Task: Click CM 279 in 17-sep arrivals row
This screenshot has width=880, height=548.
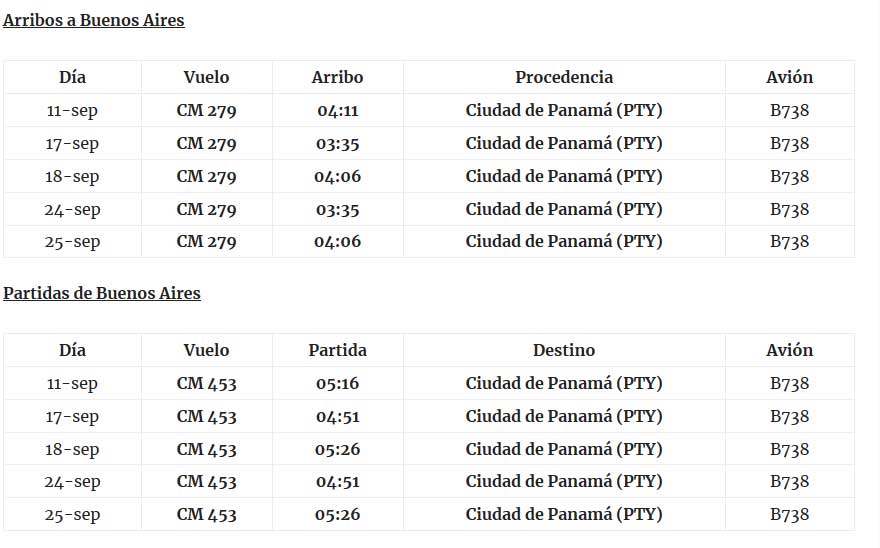Action: click(x=207, y=143)
